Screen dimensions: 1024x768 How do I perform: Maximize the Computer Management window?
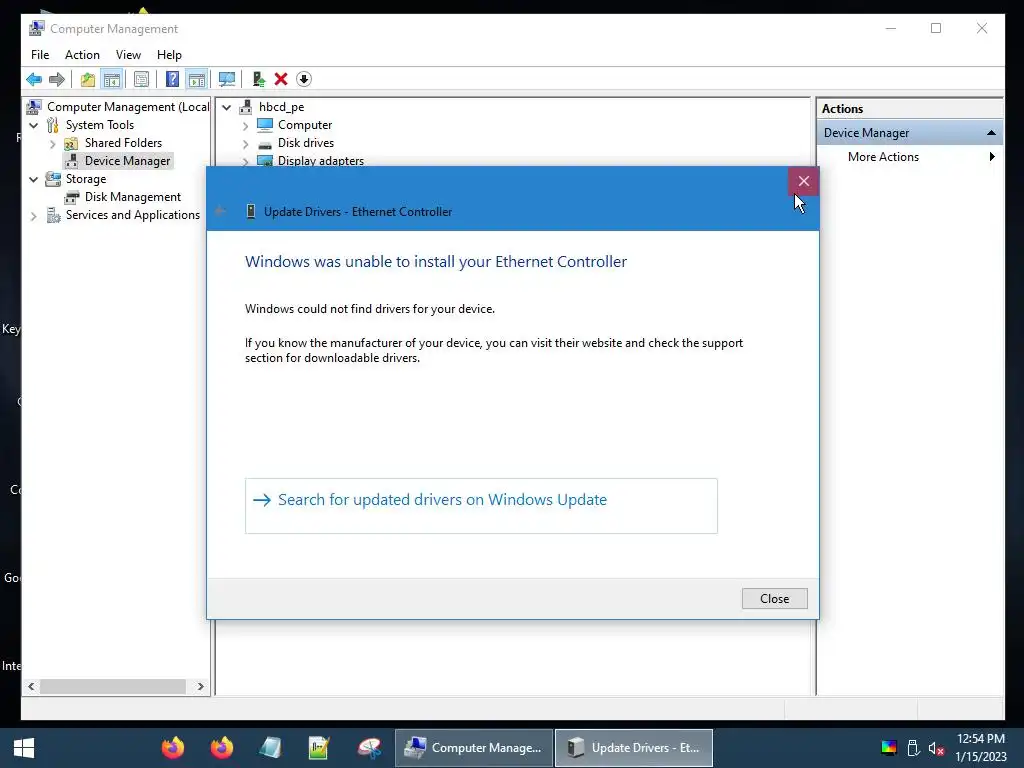[936, 28]
